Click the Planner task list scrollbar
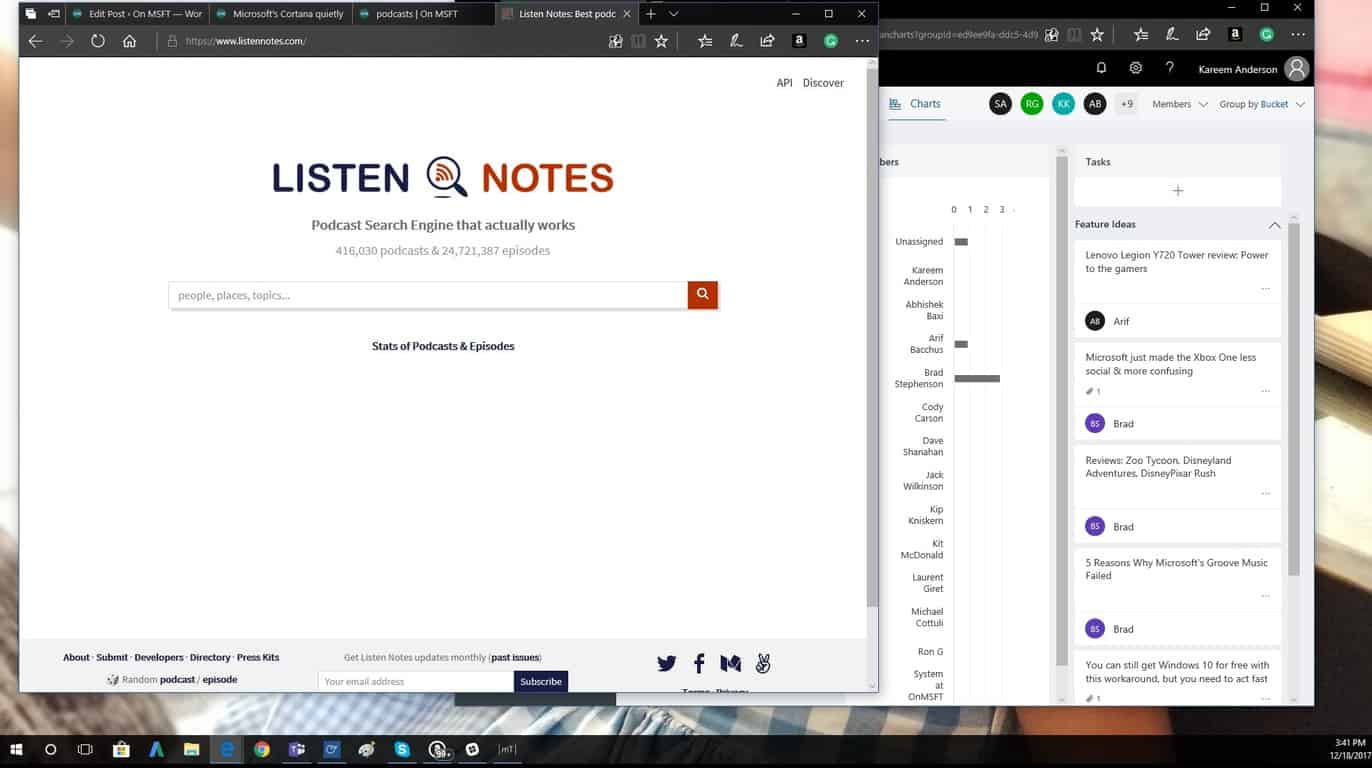The height and width of the screenshot is (768, 1372). (1293, 400)
